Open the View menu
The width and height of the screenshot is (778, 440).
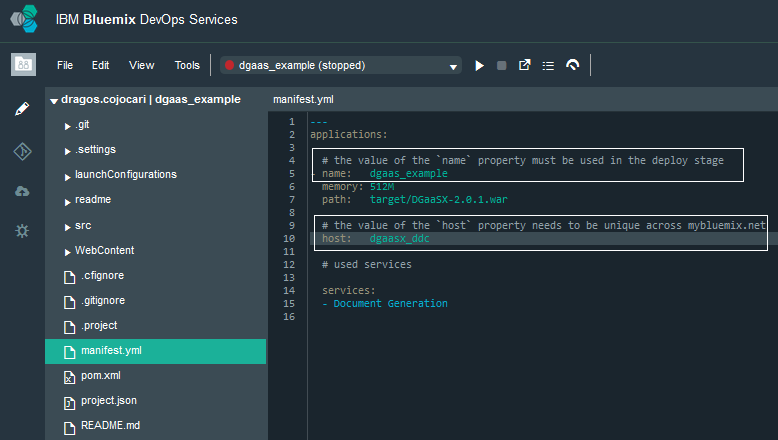pyautogui.click(x=141, y=65)
